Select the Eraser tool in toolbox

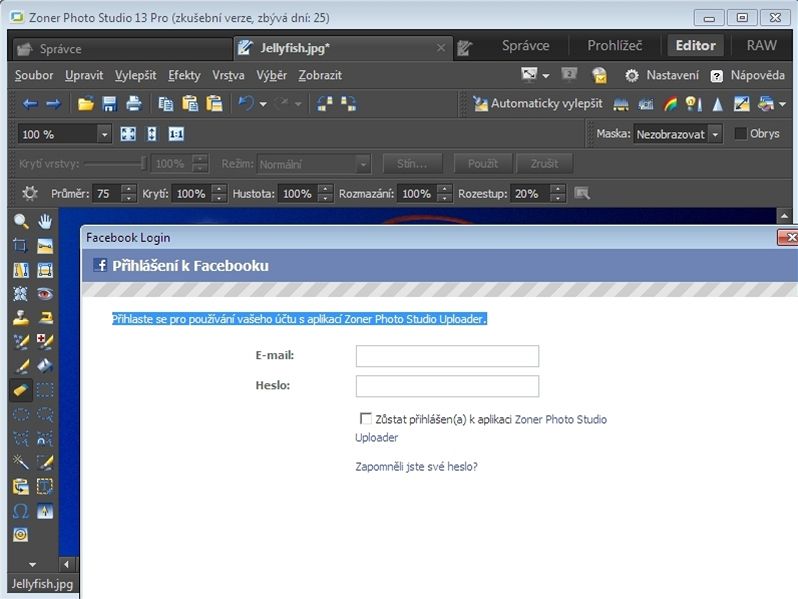pos(21,390)
